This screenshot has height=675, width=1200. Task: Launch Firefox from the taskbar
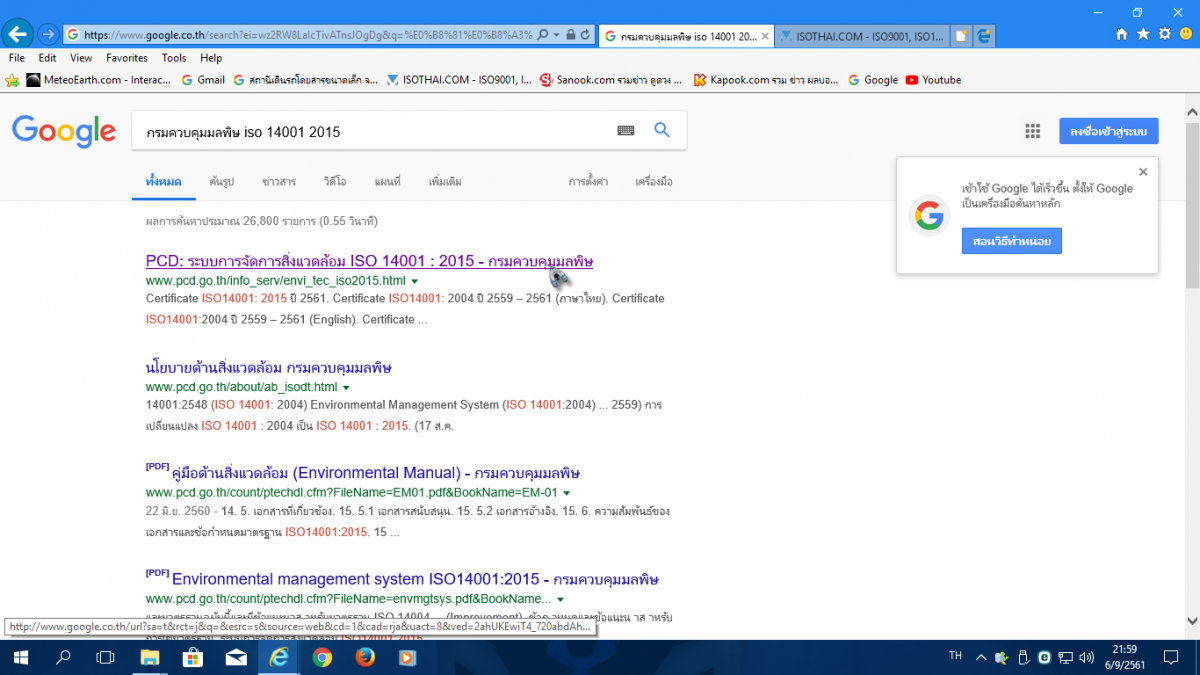364,657
